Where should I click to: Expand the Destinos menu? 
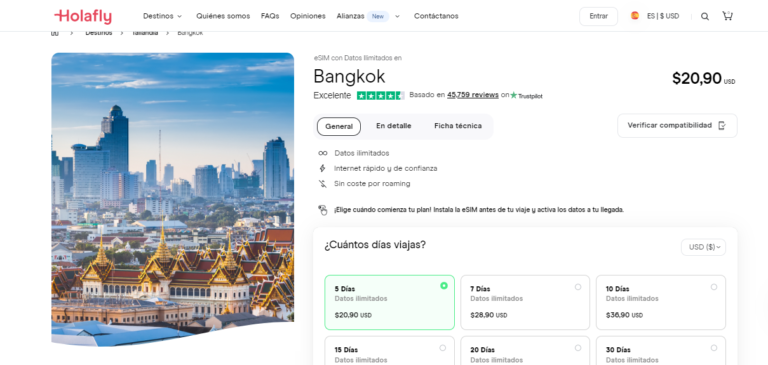click(x=162, y=16)
